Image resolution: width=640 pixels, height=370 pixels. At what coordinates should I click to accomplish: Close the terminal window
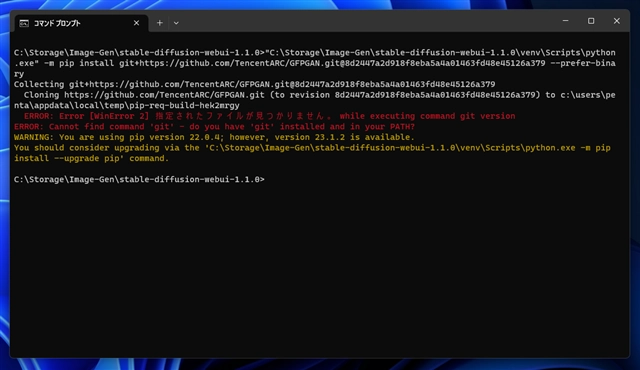point(616,21)
